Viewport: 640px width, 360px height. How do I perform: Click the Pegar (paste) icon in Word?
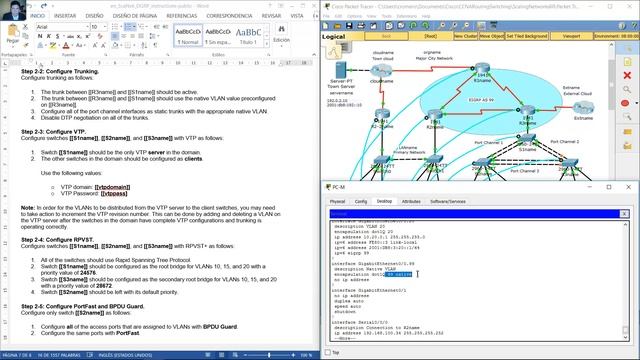point(13,31)
